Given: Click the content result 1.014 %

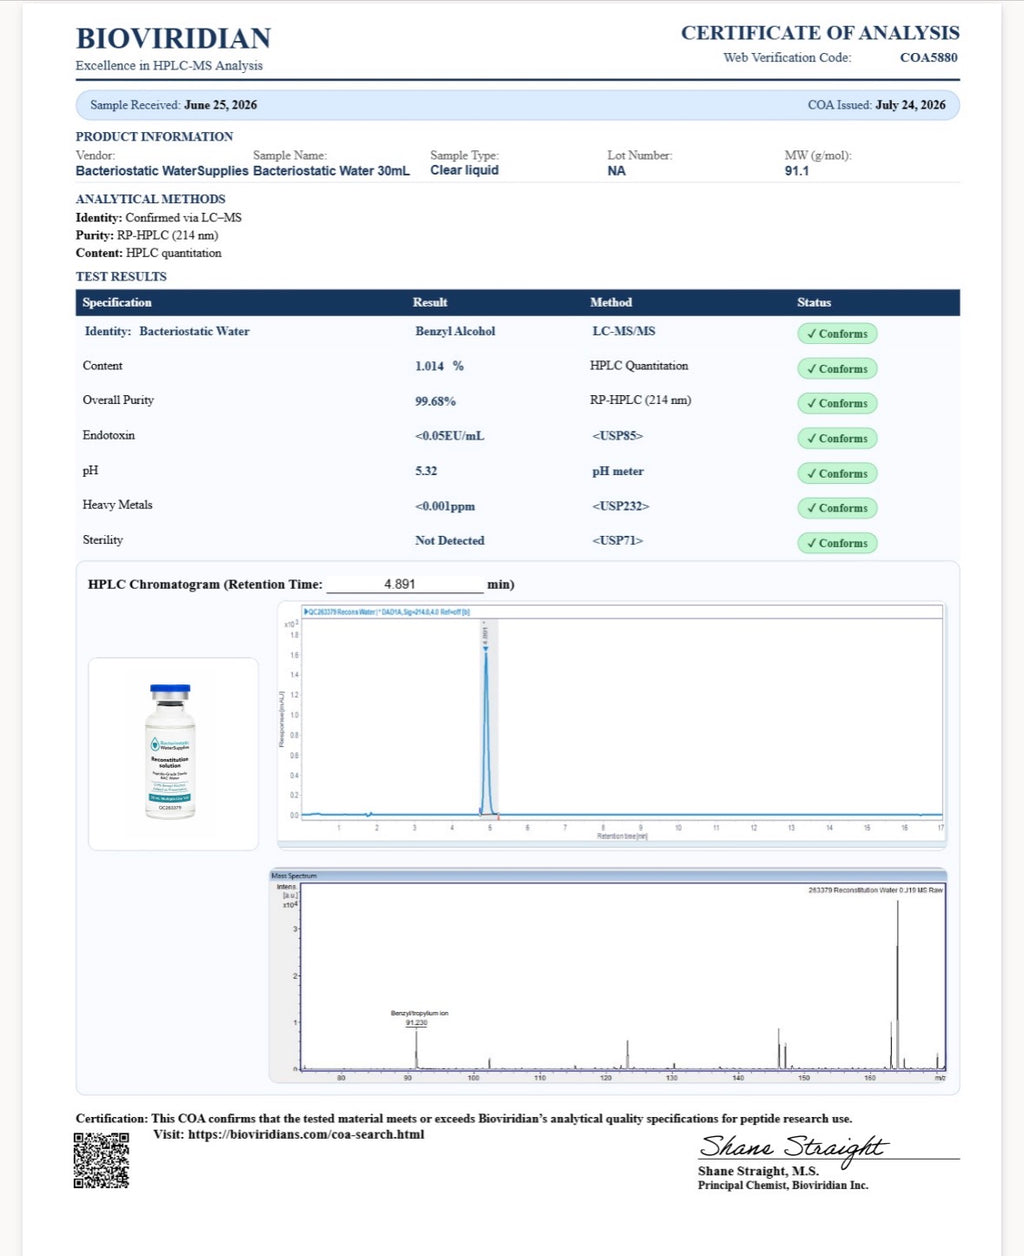Looking at the screenshot, I should 439,366.
